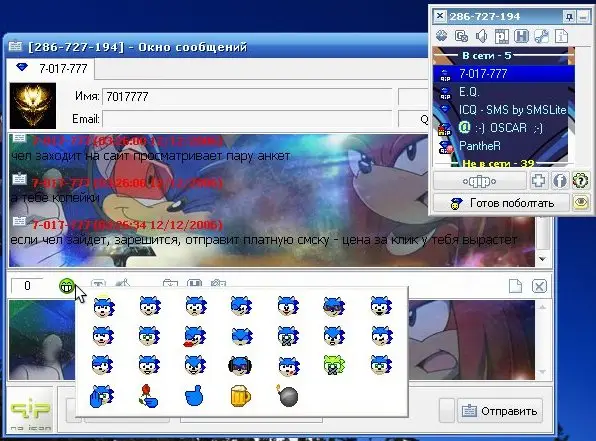Insert the winking Sonic smiley
The height and width of the screenshot is (441, 596).
[x=242, y=306]
